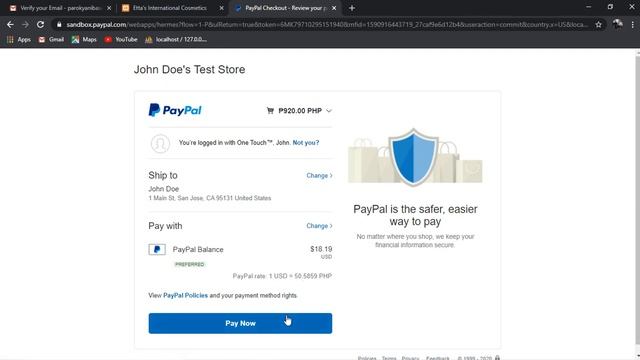Click the PayPal logo
This screenshot has width=640, height=360.
pyautogui.click(x=175, y=110)
